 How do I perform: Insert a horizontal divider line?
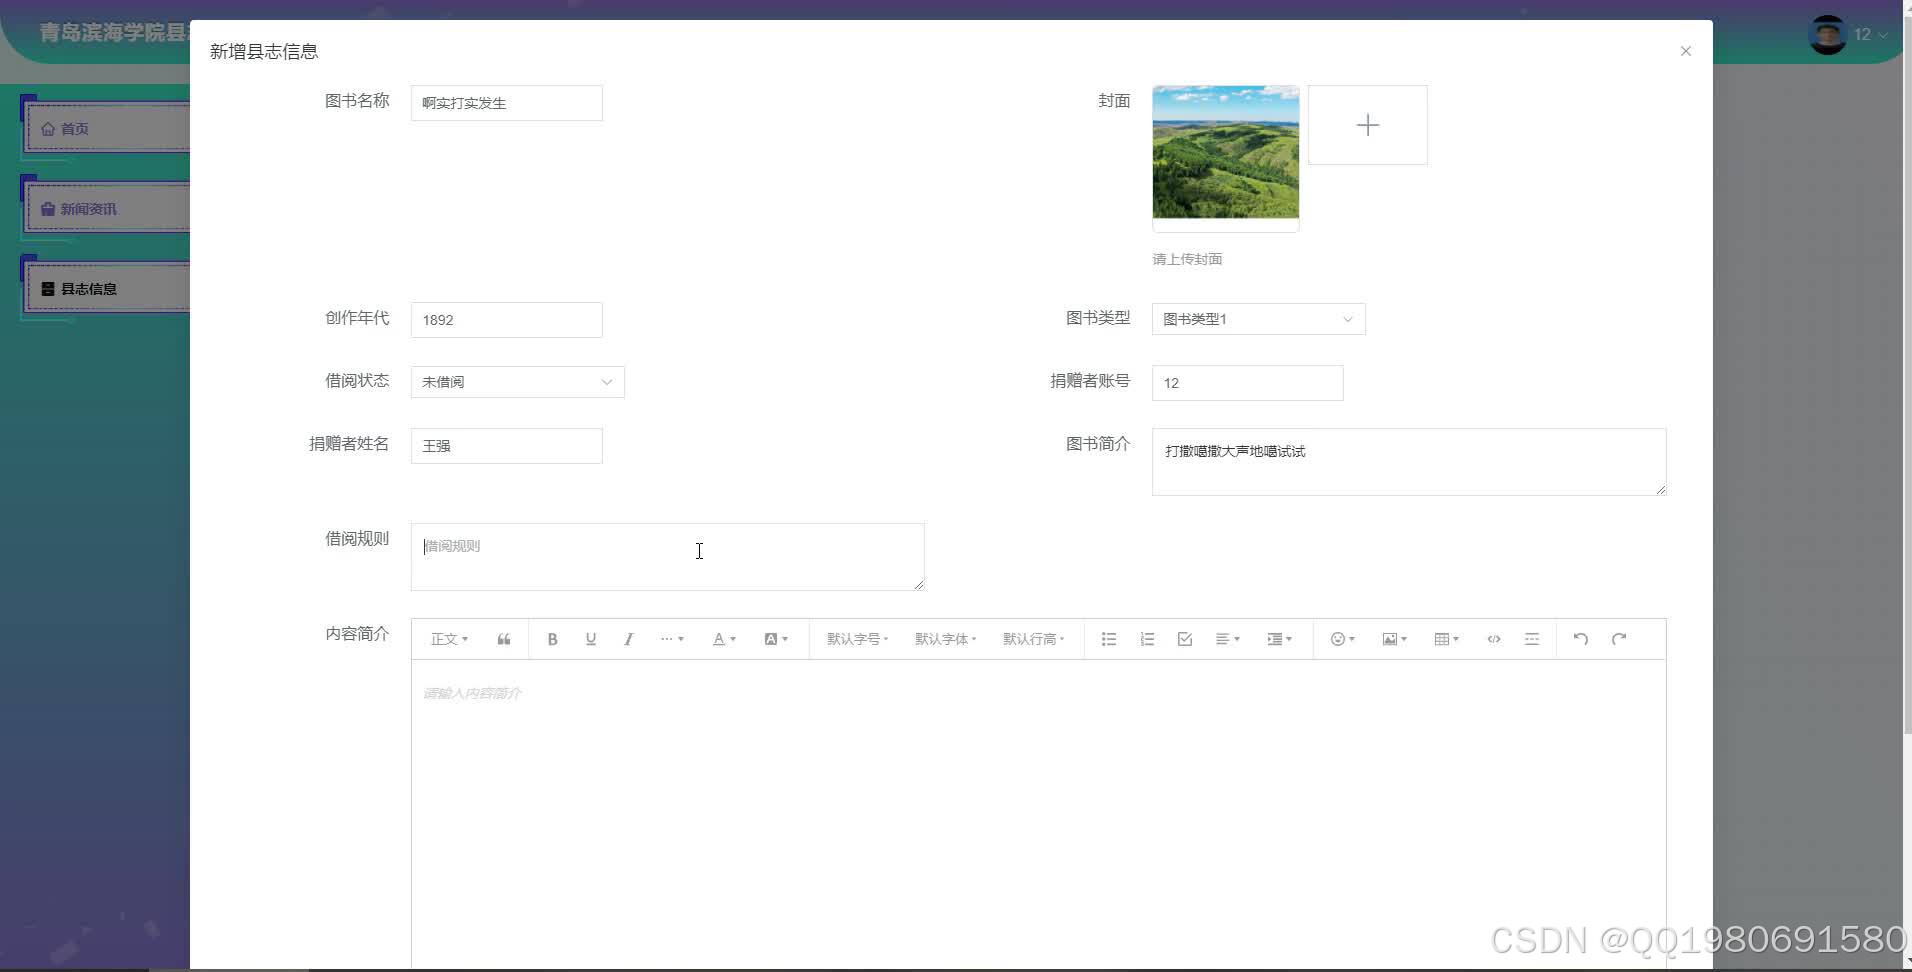click(1531, 638)
